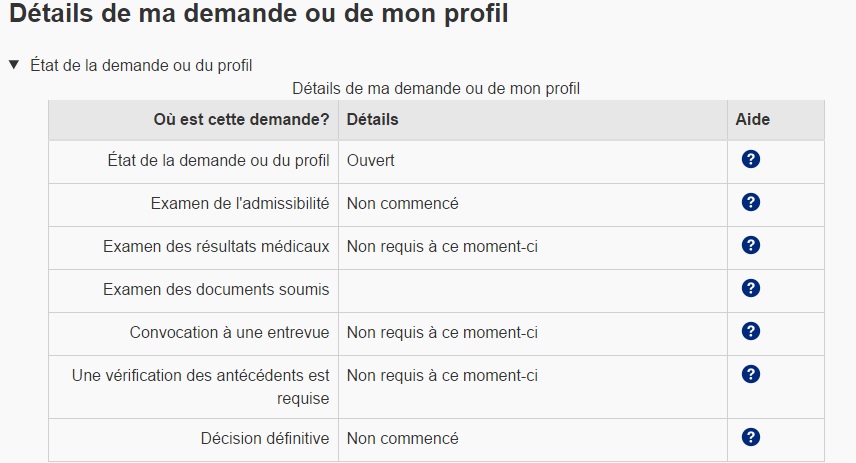The image size is (856, 463).
Task: Select the "Détails" column header
Action: point(372,119)
